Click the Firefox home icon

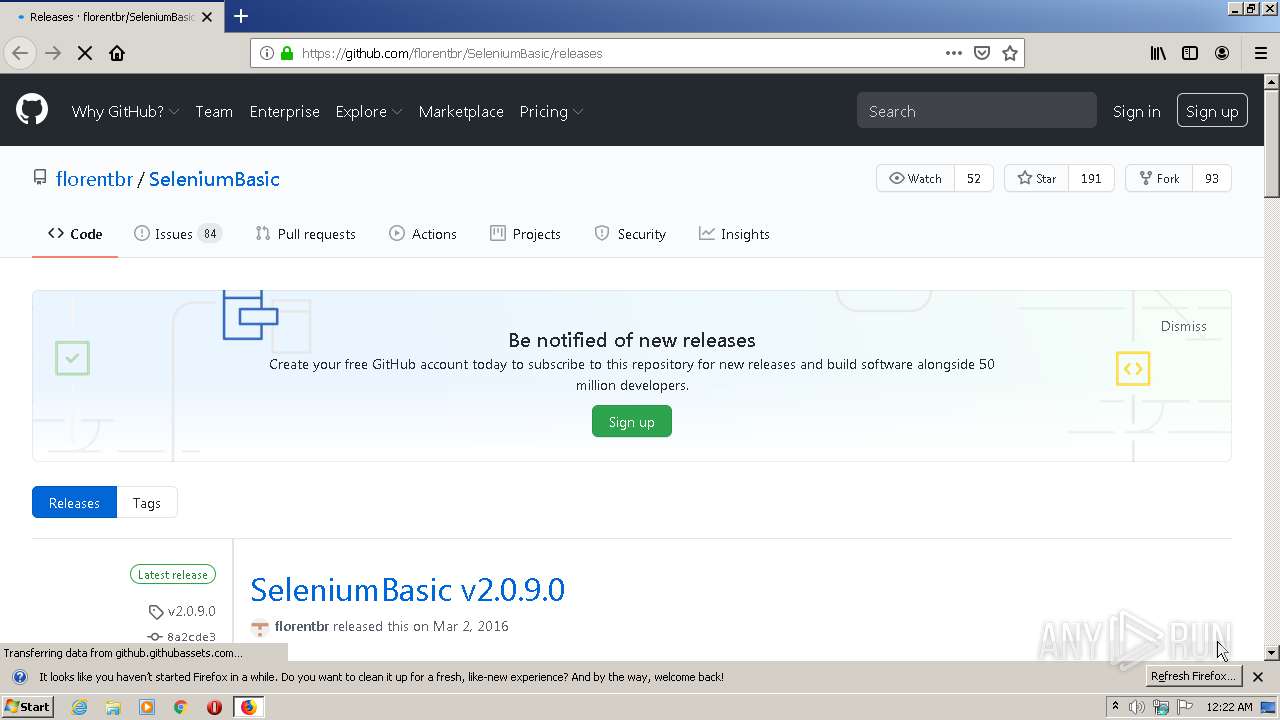pyautogui.click(x=117, y=53)
